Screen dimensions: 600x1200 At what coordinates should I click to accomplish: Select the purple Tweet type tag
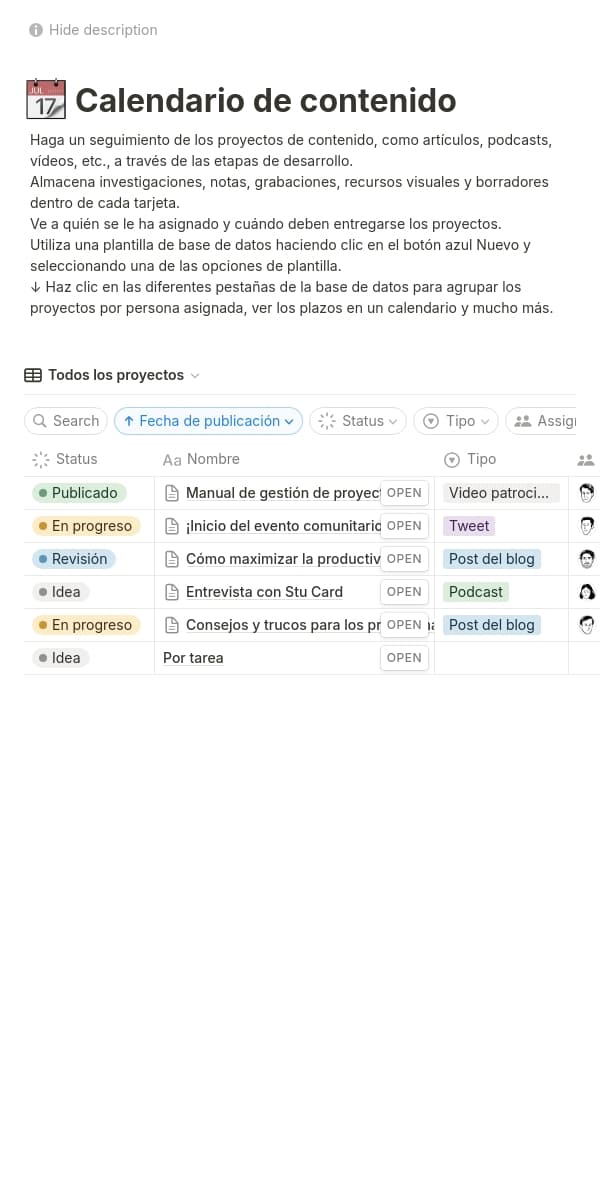(x=469, y=526)
